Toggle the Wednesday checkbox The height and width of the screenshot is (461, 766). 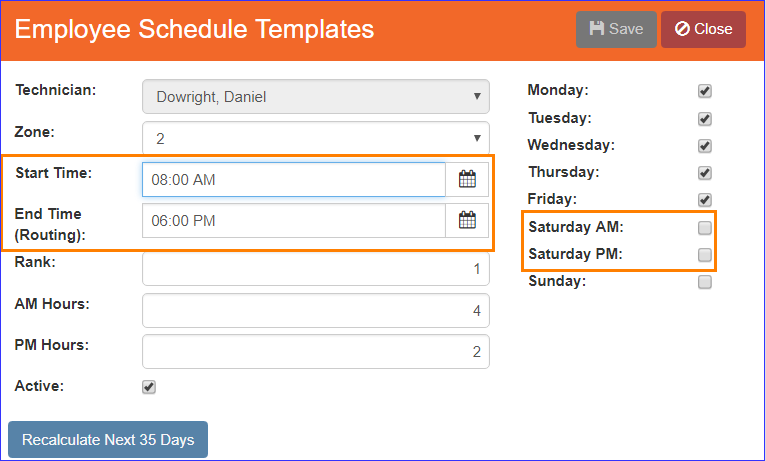click(704, 146)
